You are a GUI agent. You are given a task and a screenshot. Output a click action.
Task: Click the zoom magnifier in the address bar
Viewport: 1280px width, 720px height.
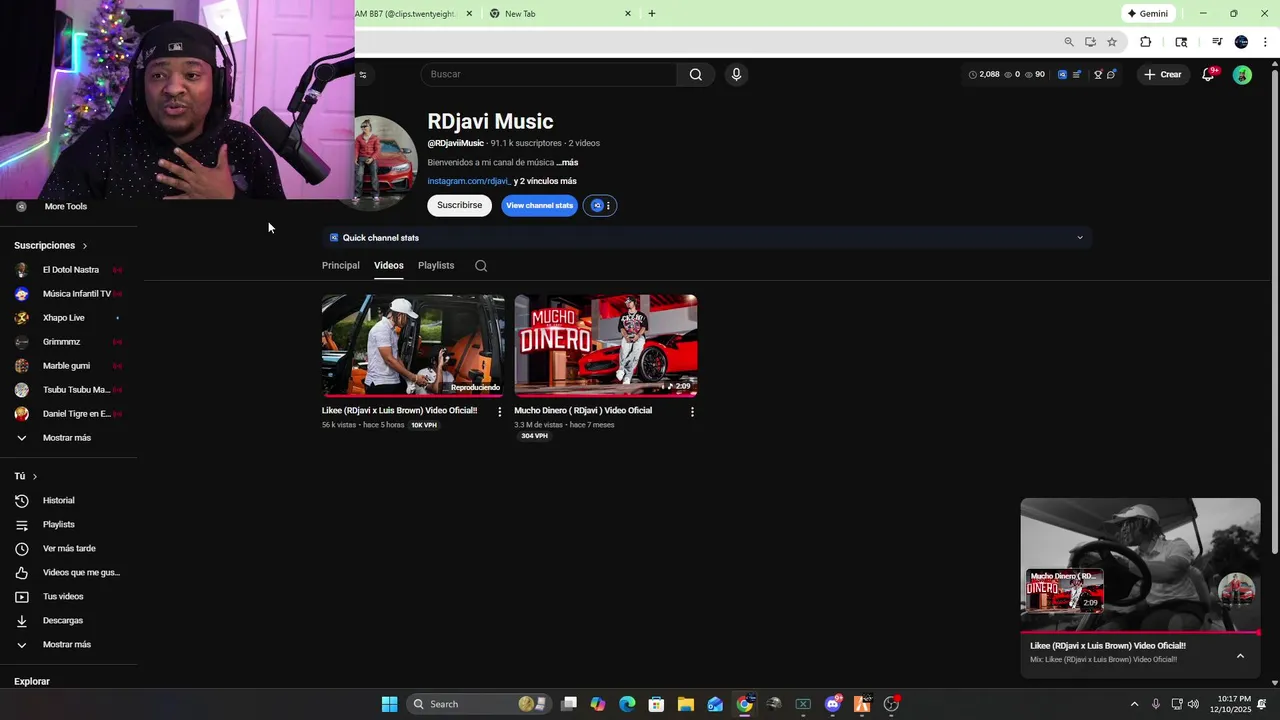click(x=1069, y=42)
